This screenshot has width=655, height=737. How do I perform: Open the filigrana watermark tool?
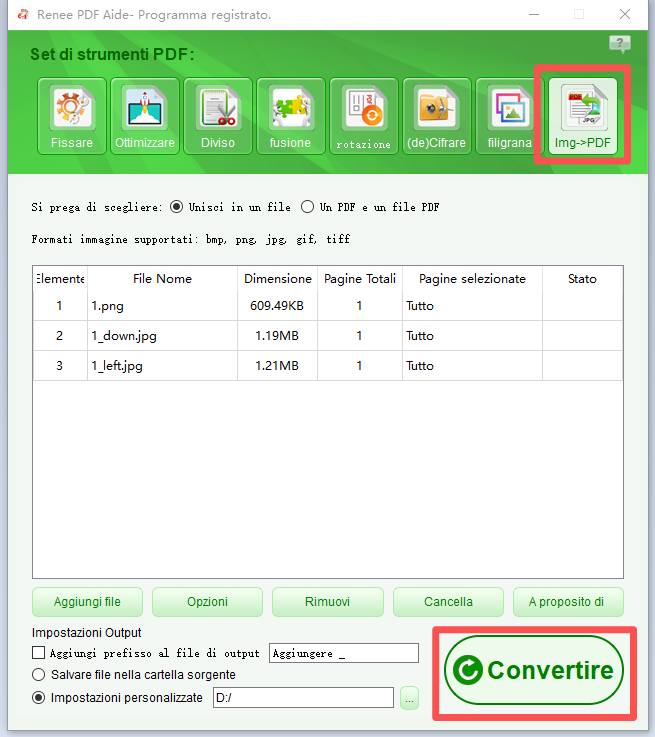coord(510,115)
